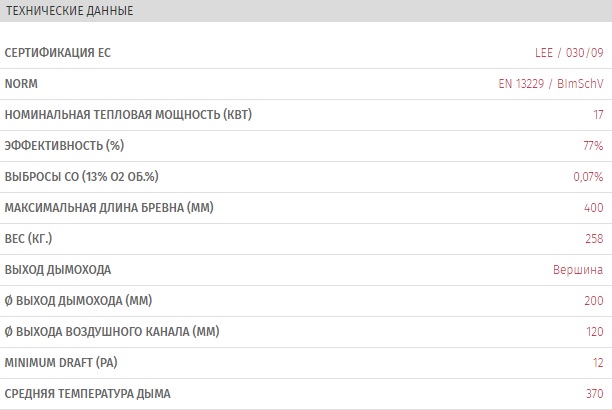
Task: Click the 0,07% CO emissions value
Action: click(x=588, y=177)
